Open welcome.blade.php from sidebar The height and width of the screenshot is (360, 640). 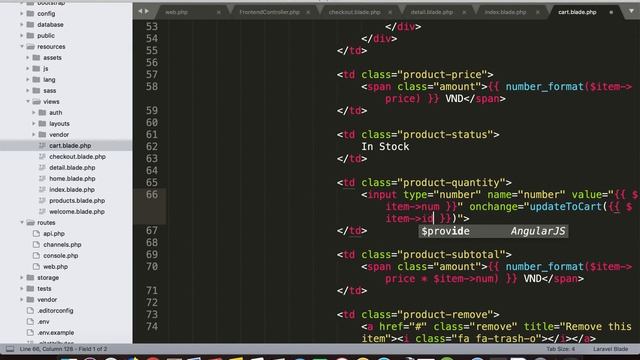pyautogui.click(x=77, y=212)
